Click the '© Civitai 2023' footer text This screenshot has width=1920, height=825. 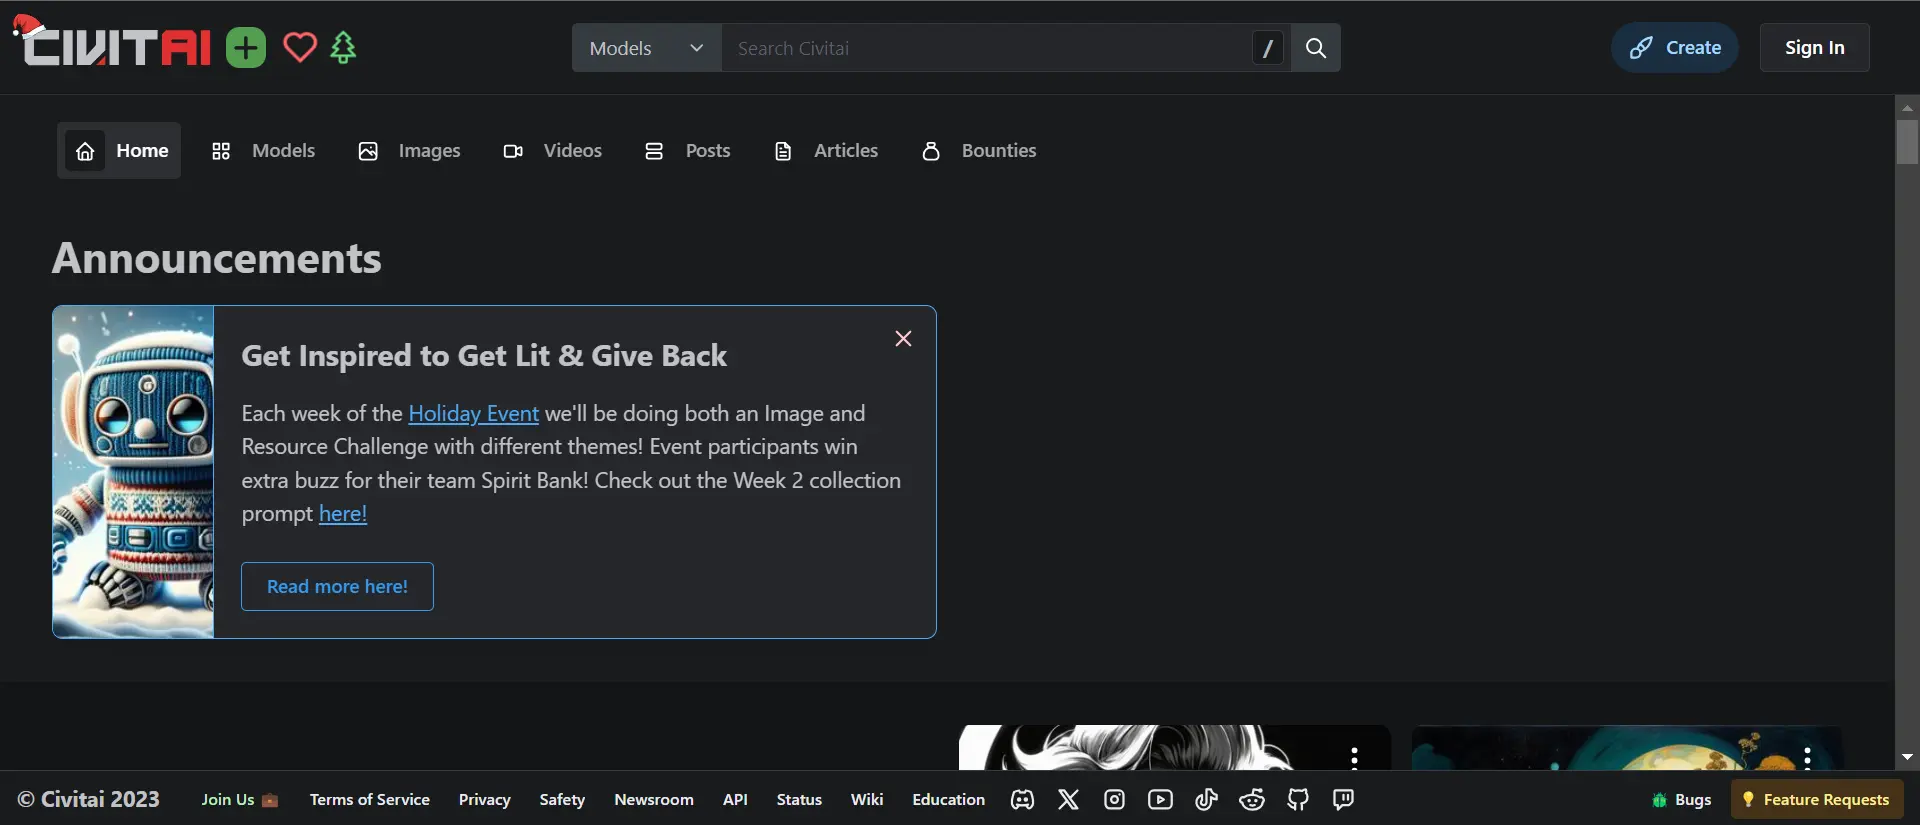[x=89, y=799]
